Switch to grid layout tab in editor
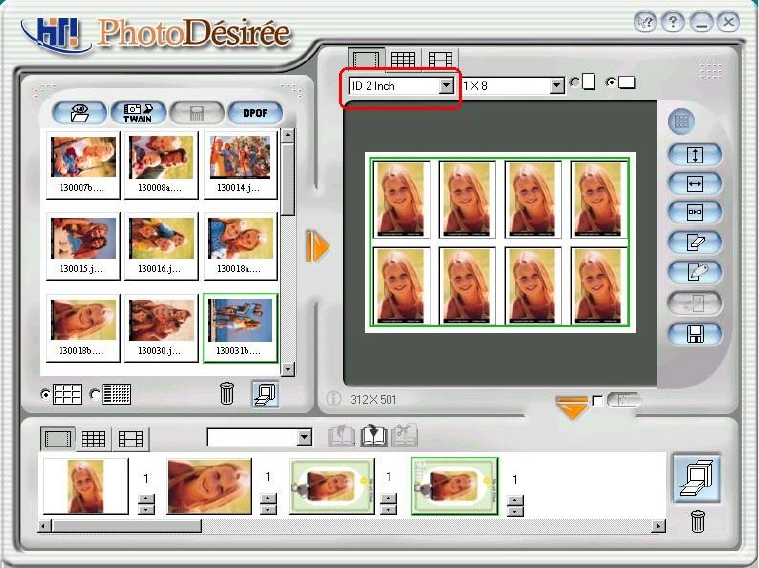The image size is (759, 568). coord(403,60)
